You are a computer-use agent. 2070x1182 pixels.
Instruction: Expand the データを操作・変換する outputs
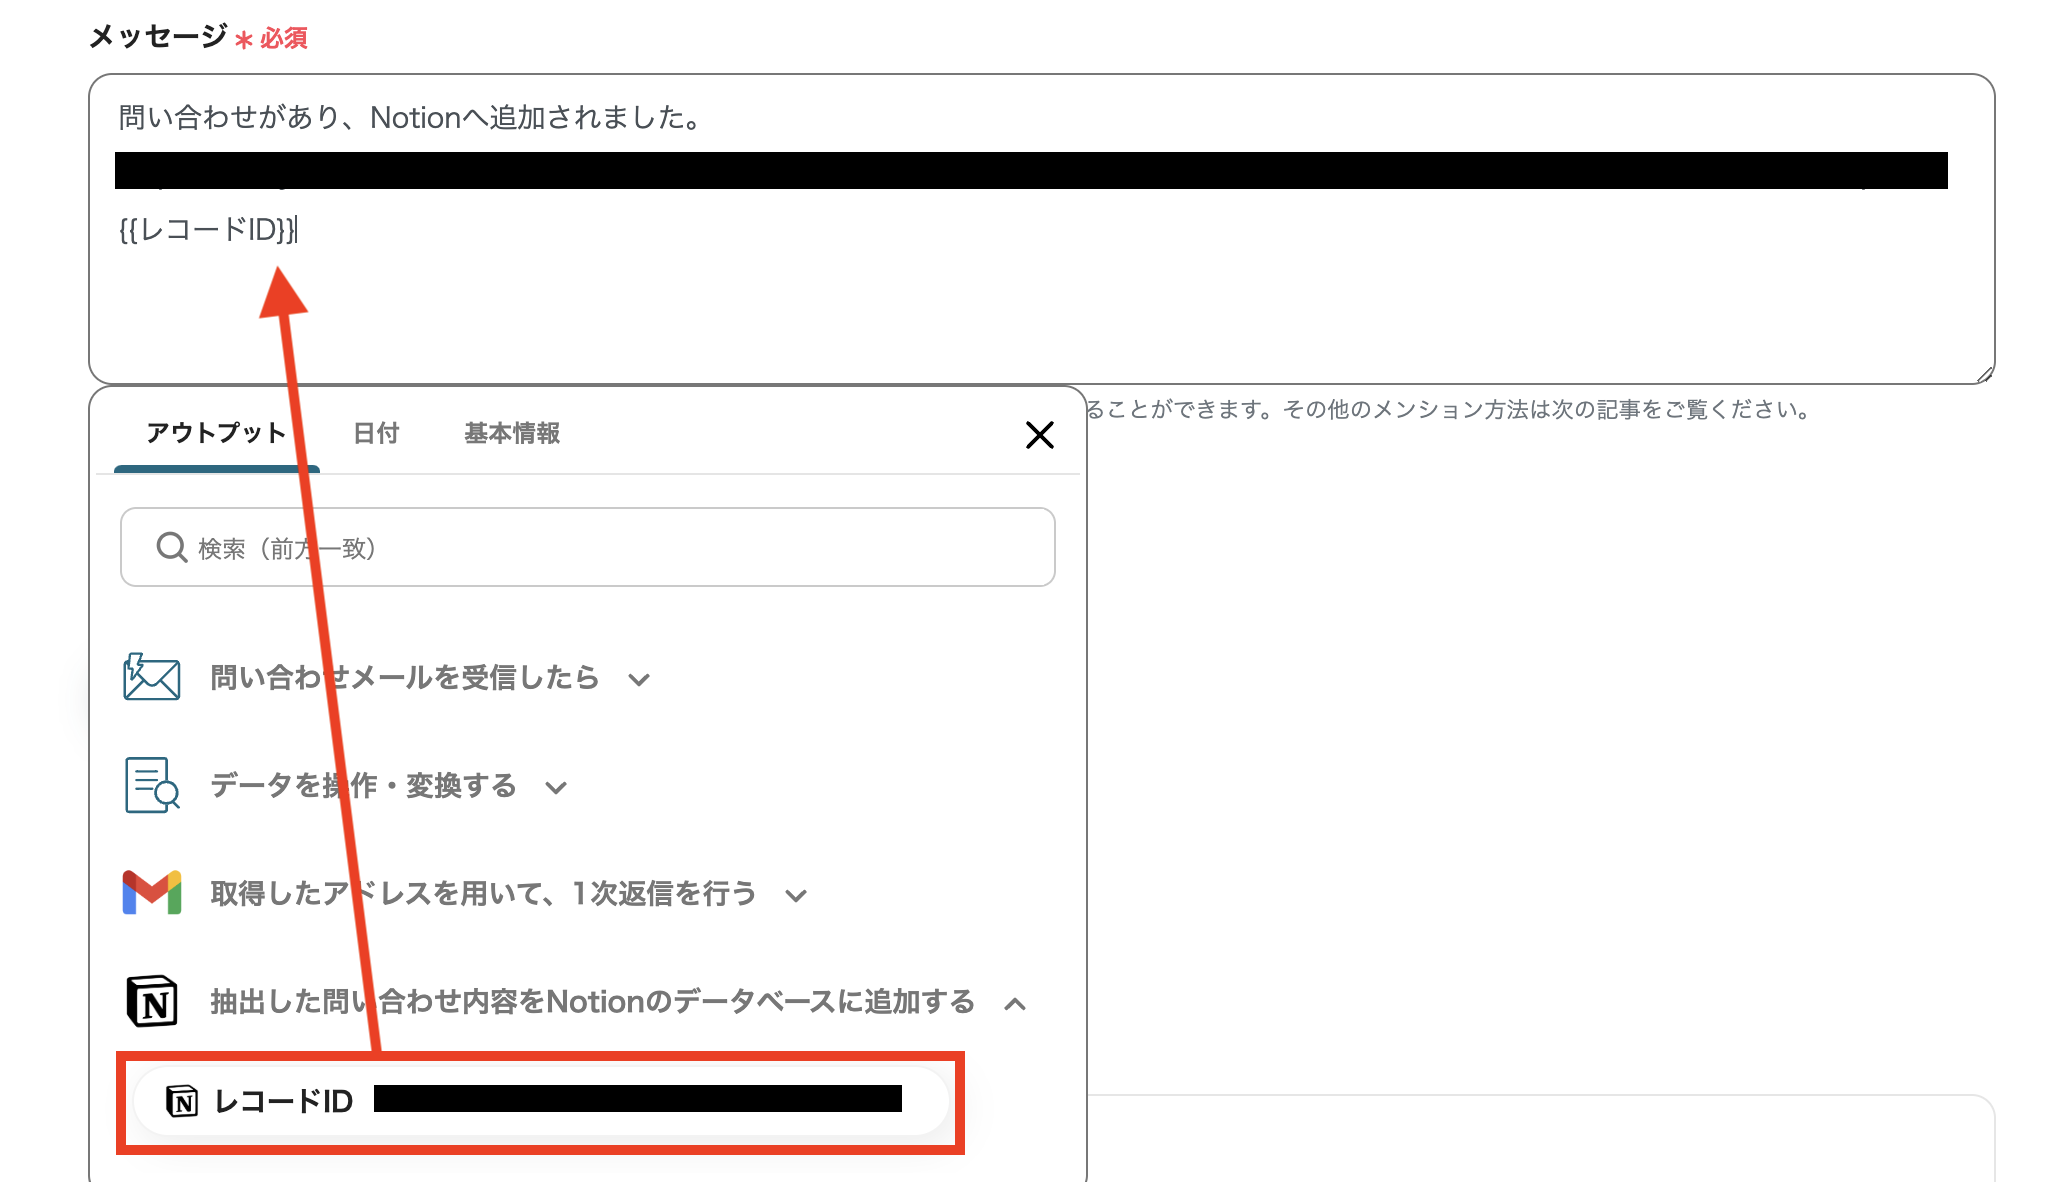point(557,787)
